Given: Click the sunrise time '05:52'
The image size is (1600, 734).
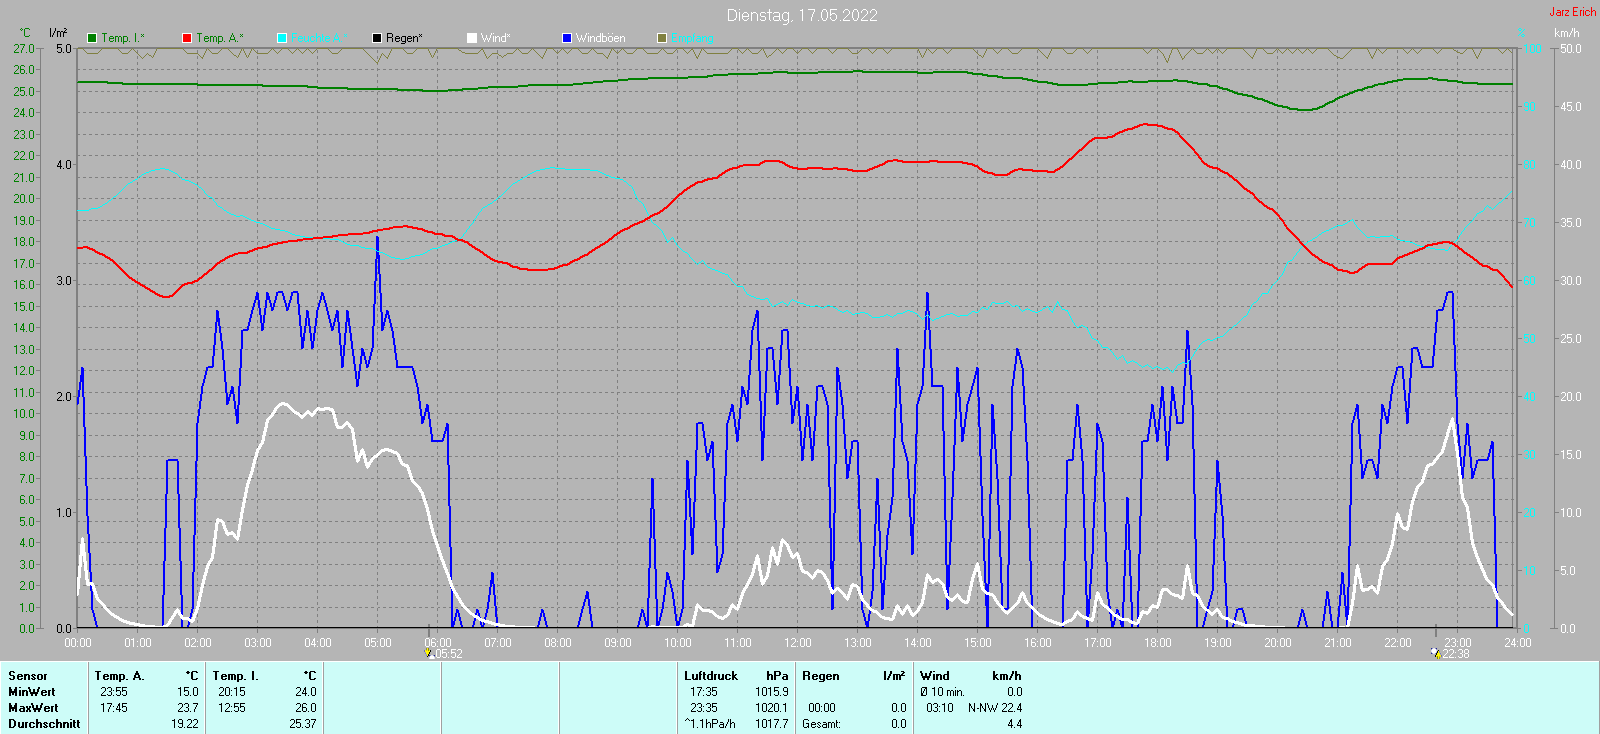Looking at the screenshot, I should [x=448, y=654].
